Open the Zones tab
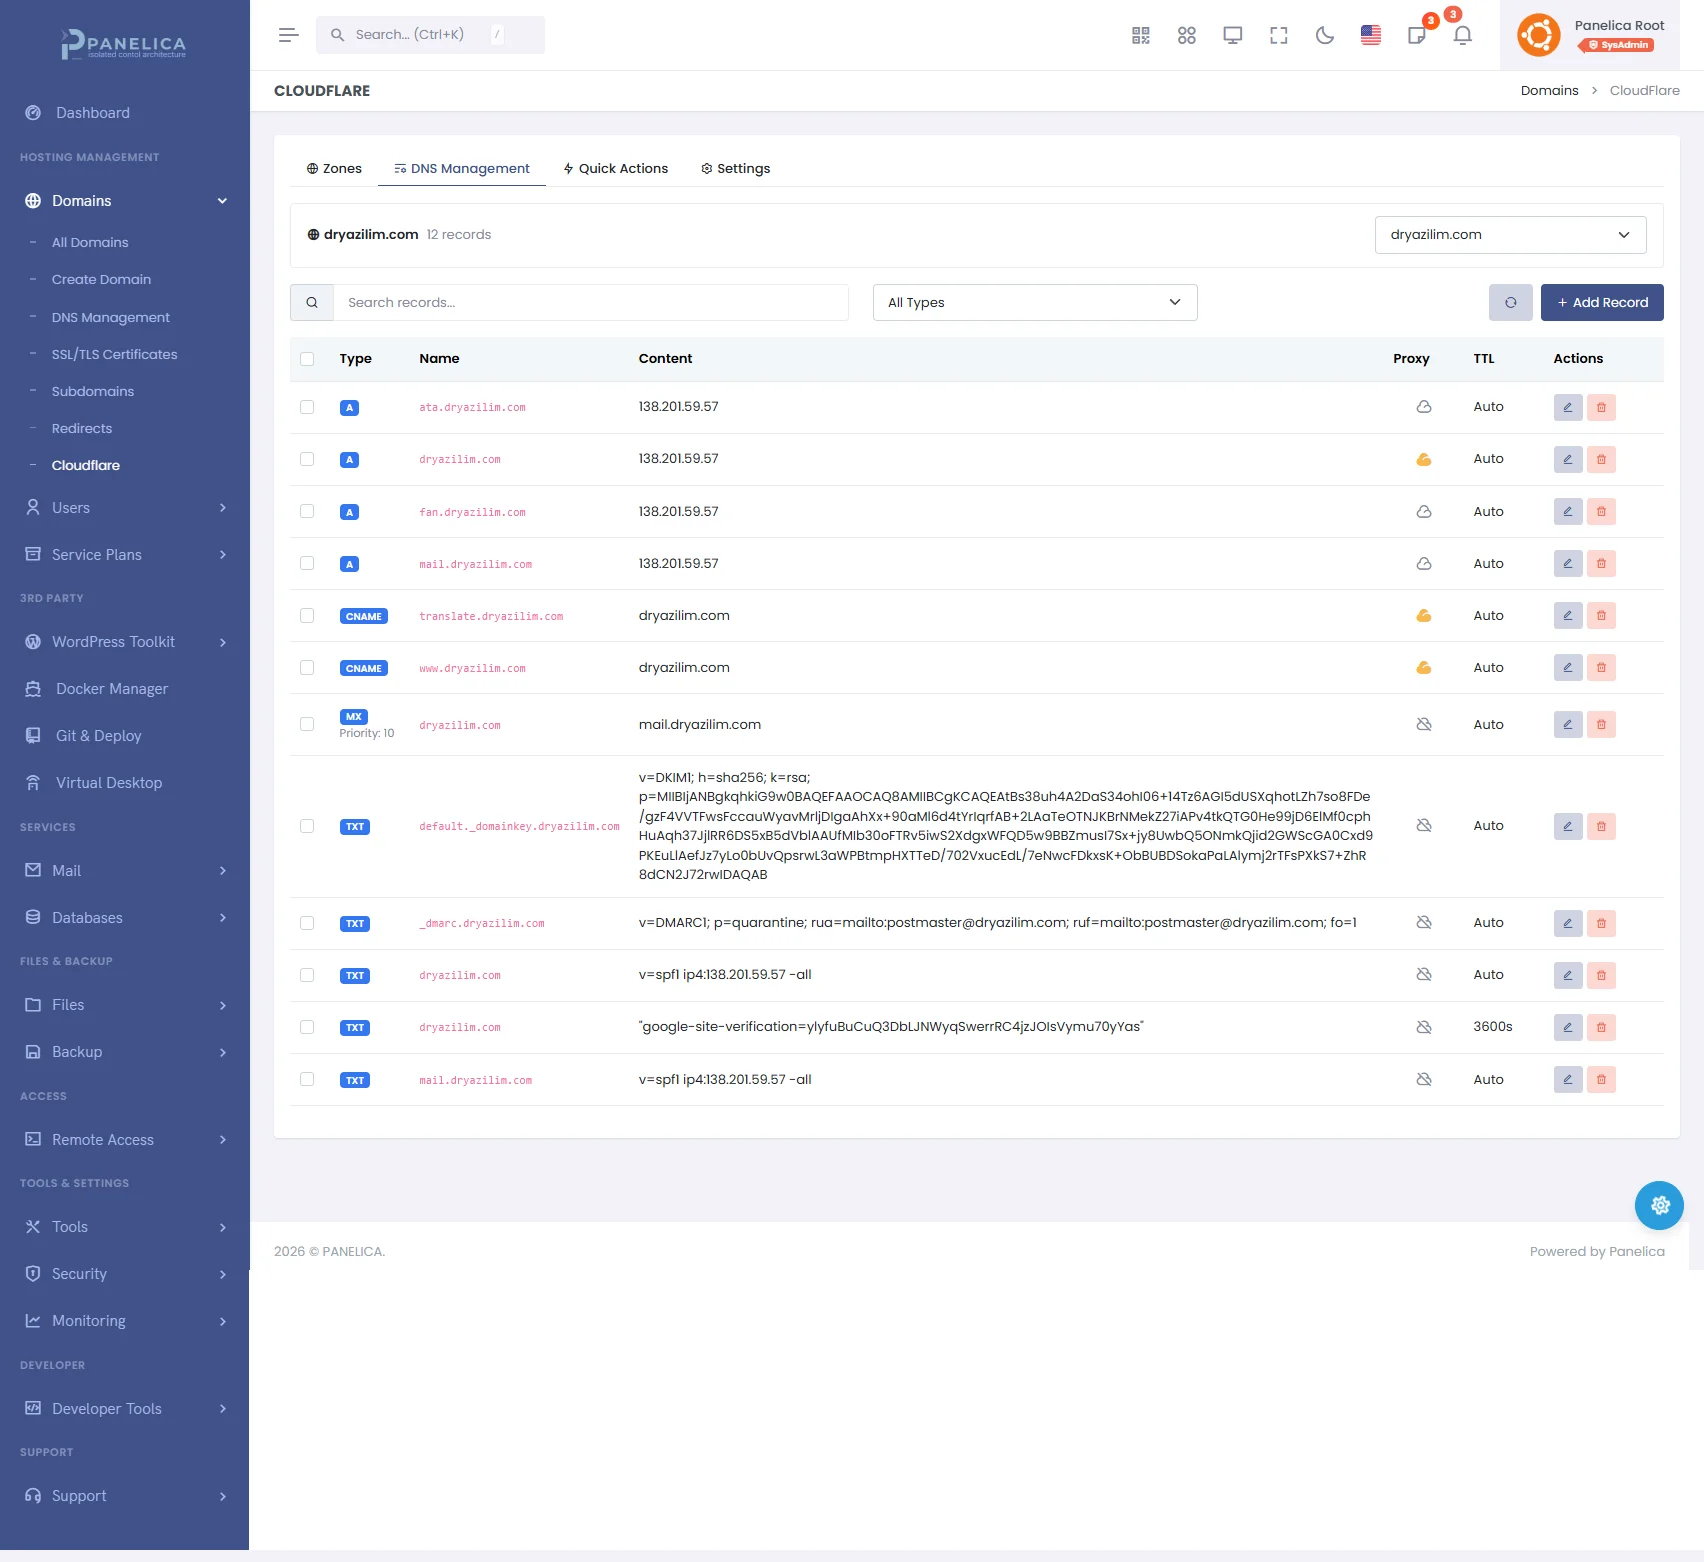The width and height of the screenshot is (1704, 1562). (334, 169)
